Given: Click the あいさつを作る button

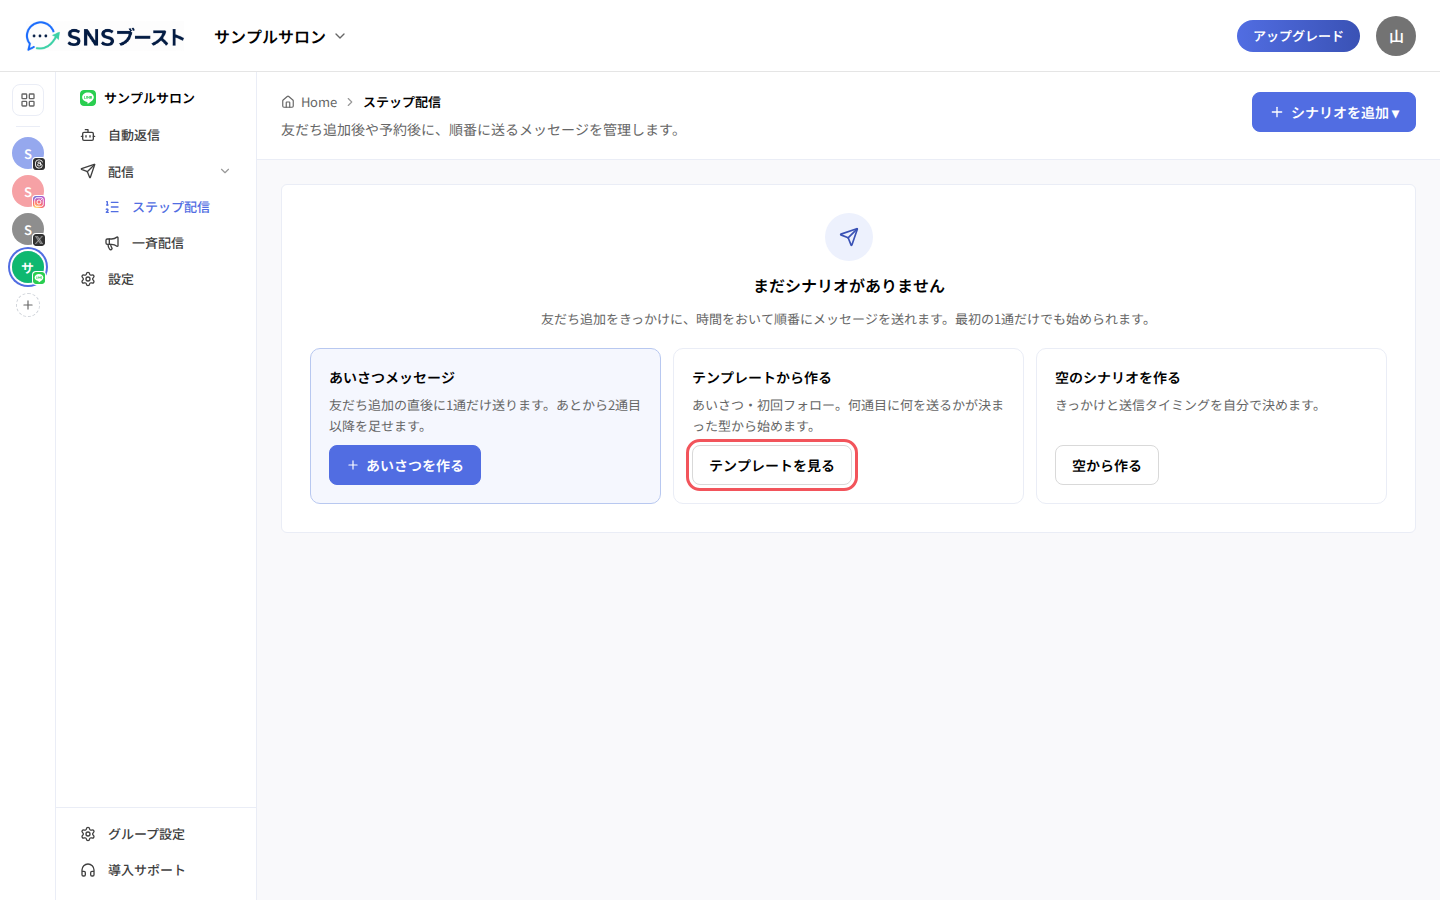Looking at the screenshot, I should (x=405, y=465).
